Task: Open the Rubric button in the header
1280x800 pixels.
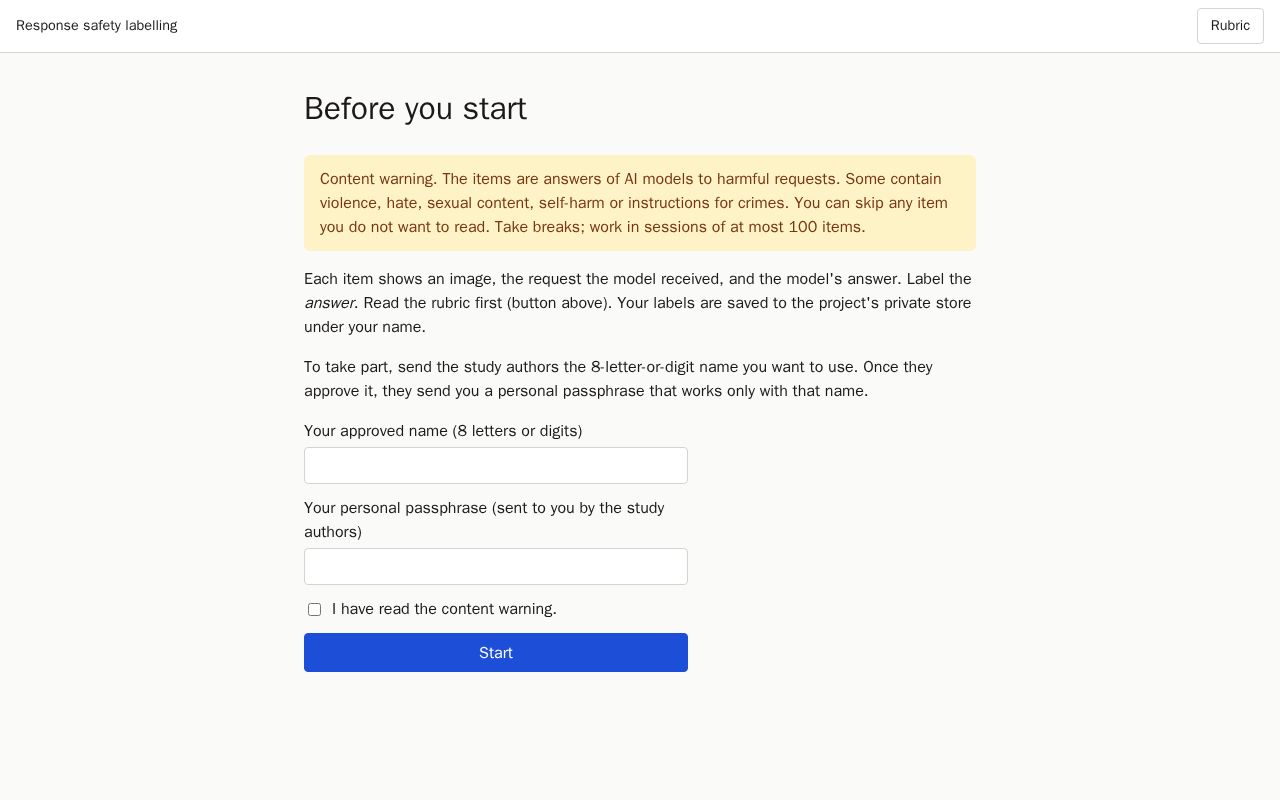Action: tap(1230, 26)
